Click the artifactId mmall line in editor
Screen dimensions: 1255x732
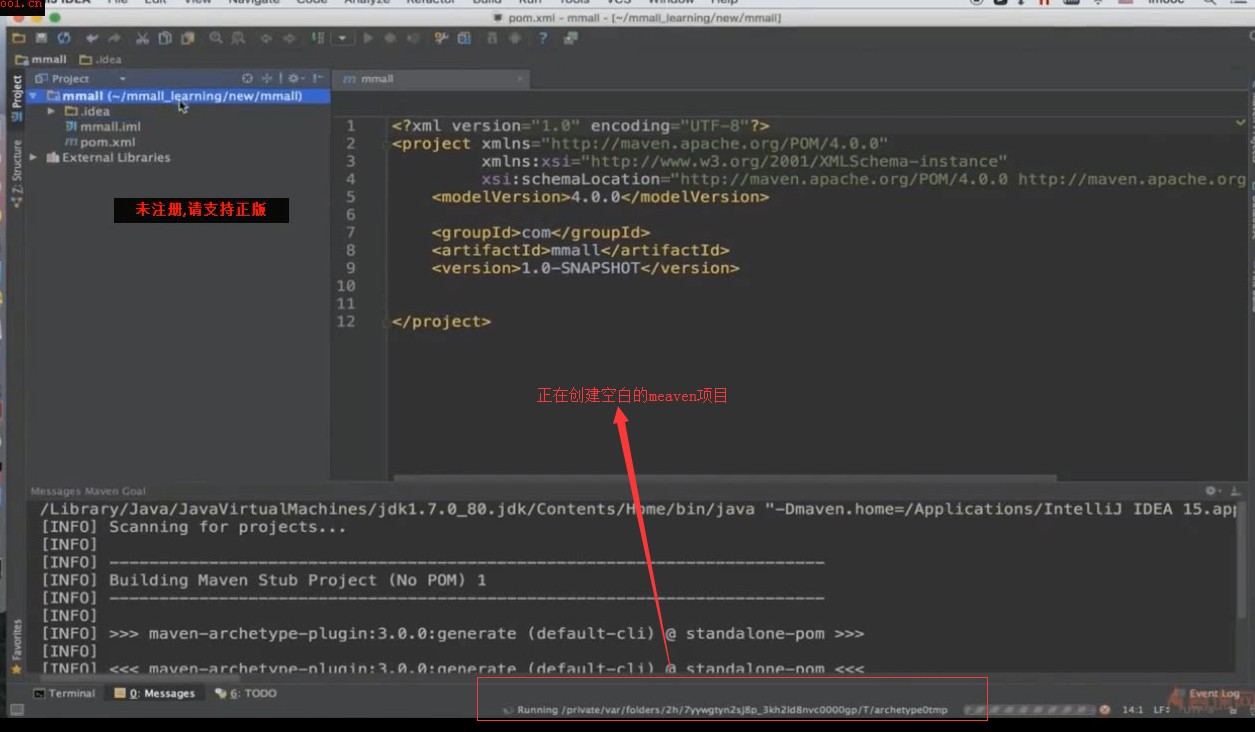point(580,251)
